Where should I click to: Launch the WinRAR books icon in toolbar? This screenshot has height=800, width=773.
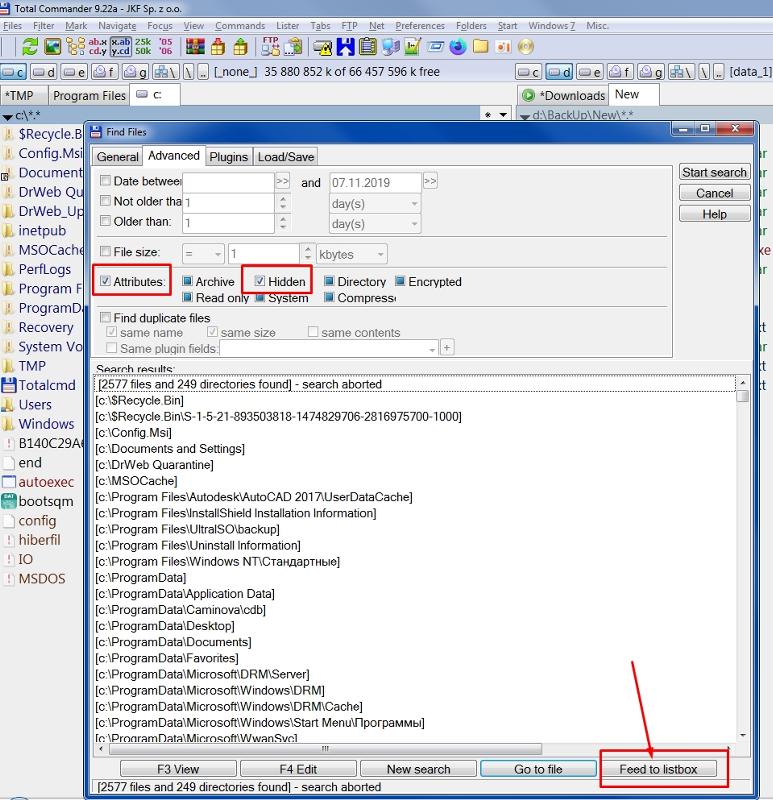click(195, 47)
